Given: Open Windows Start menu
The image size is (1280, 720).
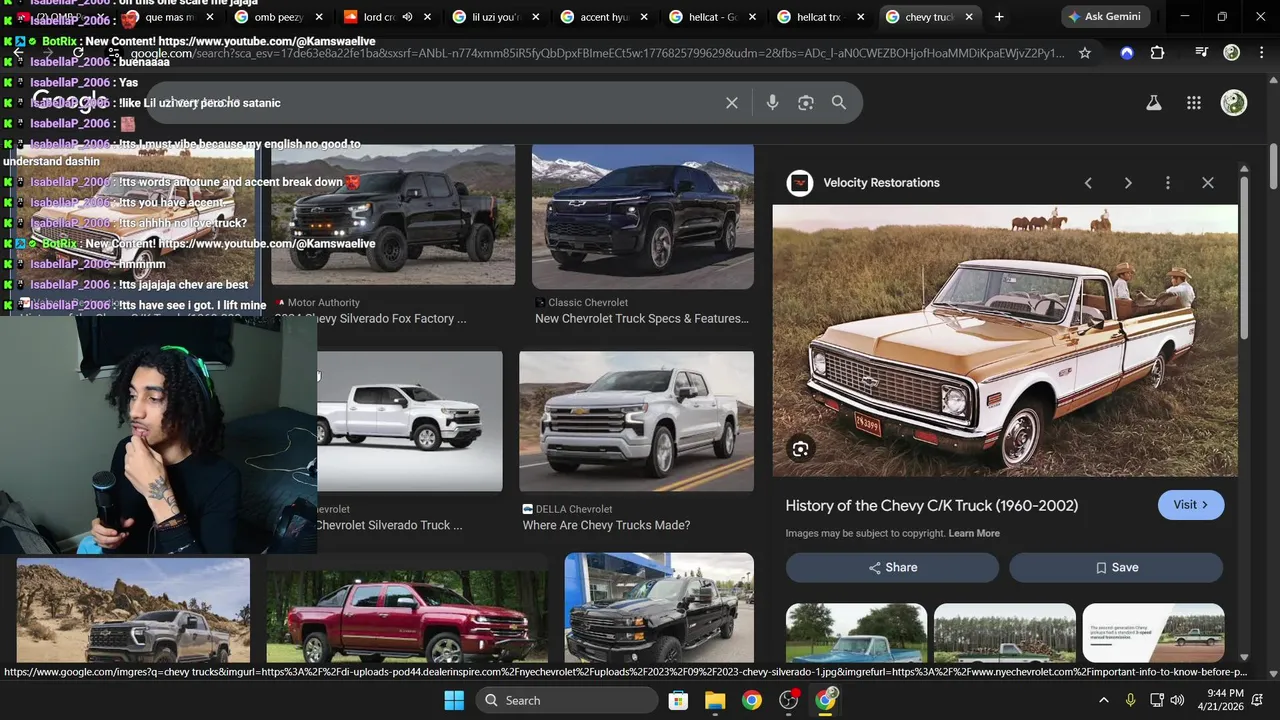Looking at the screenshot, I should pos(454,700).
